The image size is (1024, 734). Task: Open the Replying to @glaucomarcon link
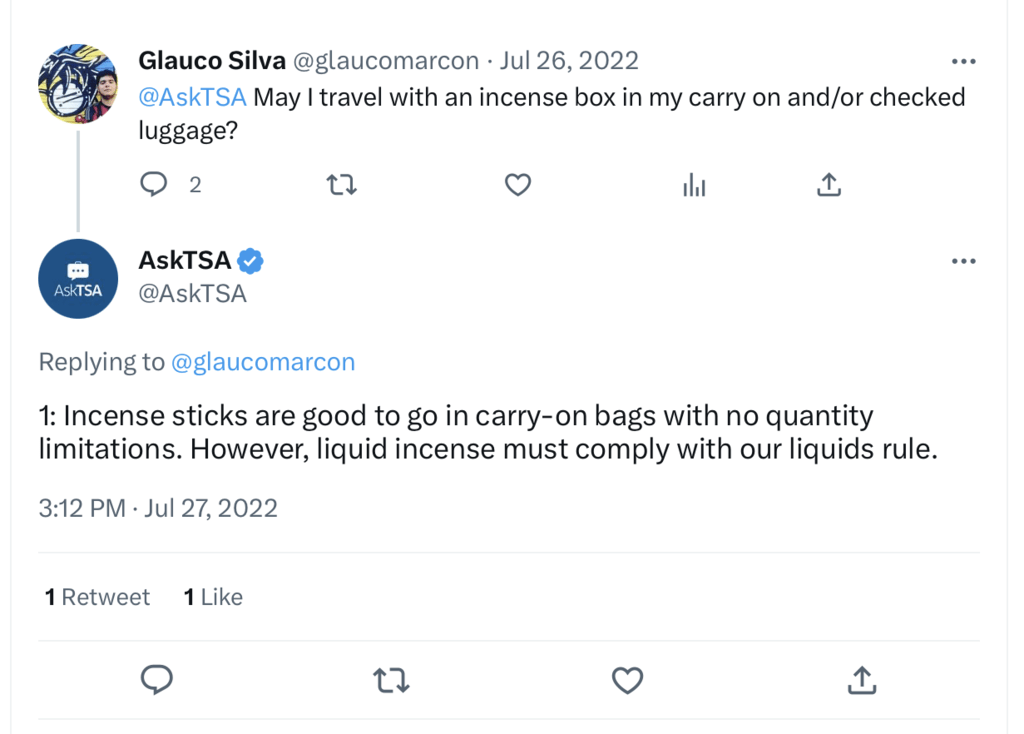click(264, 362)
